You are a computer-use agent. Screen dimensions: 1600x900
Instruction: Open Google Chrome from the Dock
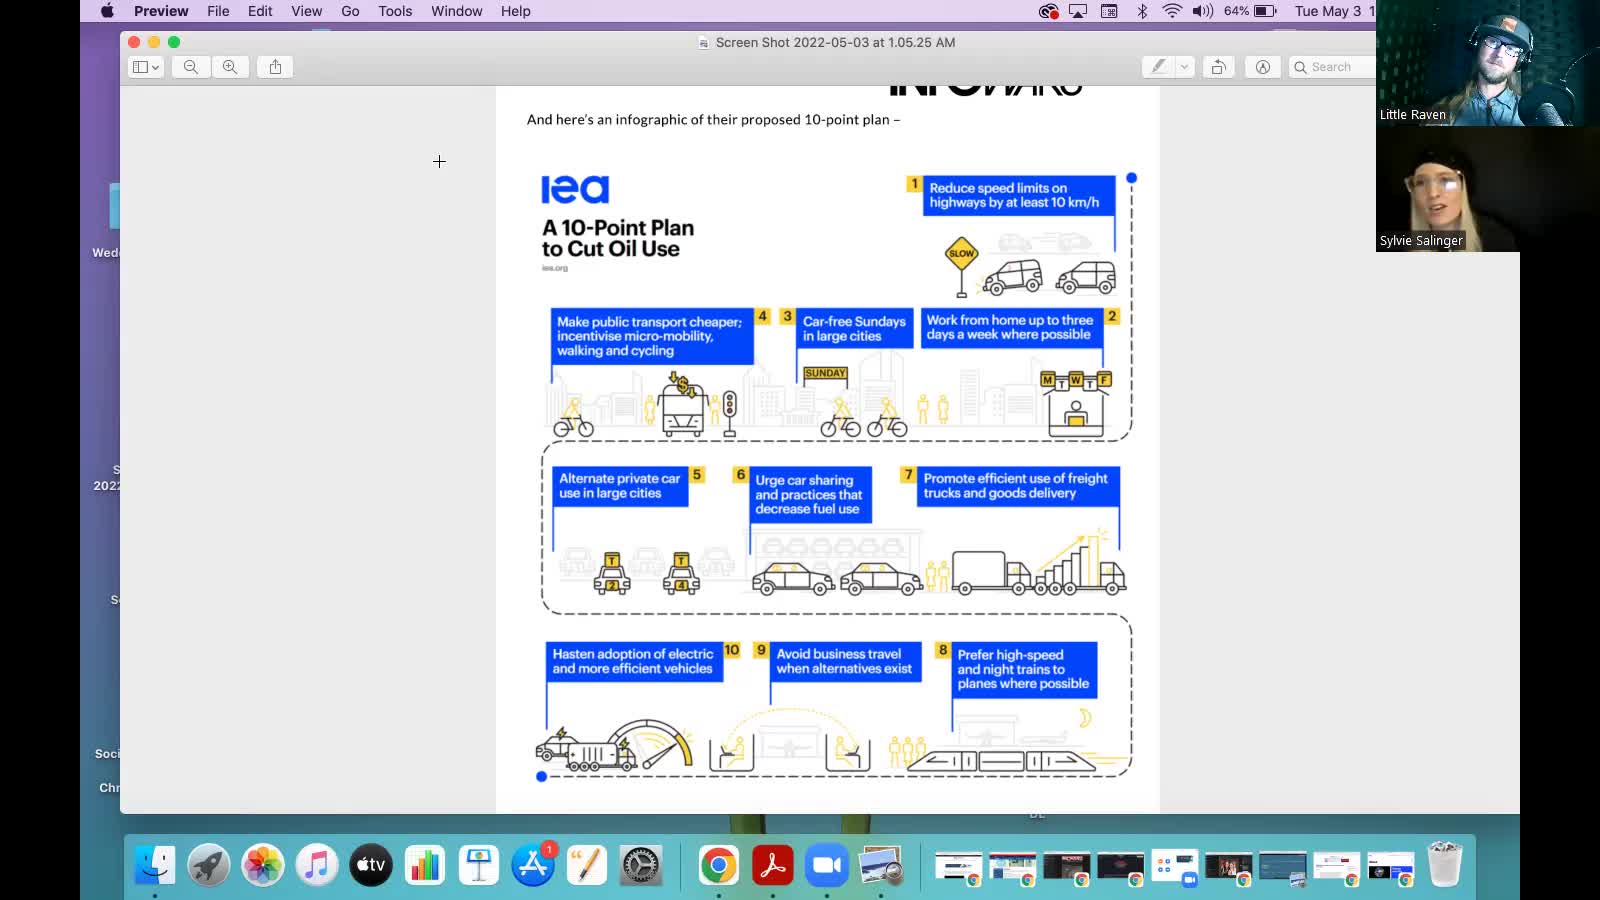718,865
